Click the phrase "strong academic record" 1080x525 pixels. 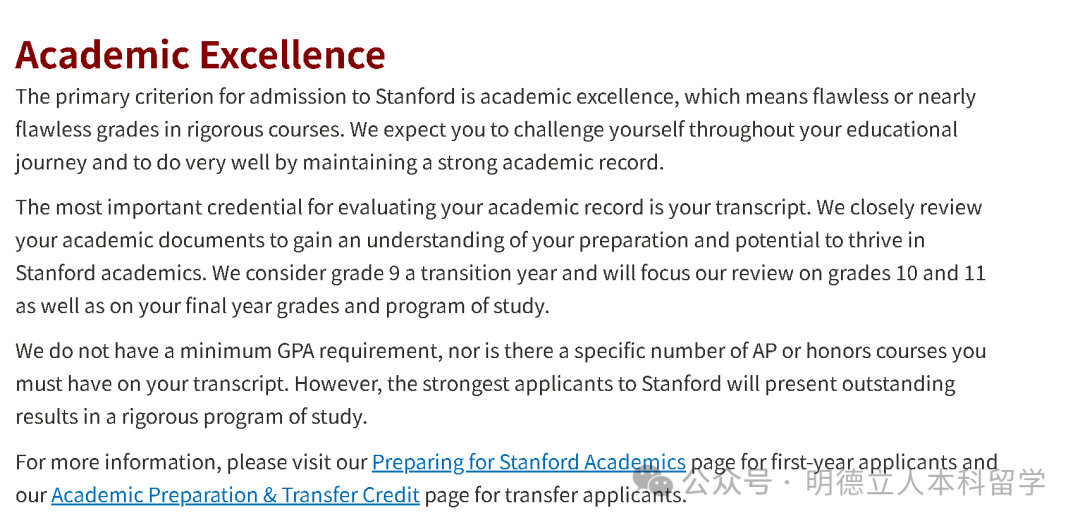(547, 163)
